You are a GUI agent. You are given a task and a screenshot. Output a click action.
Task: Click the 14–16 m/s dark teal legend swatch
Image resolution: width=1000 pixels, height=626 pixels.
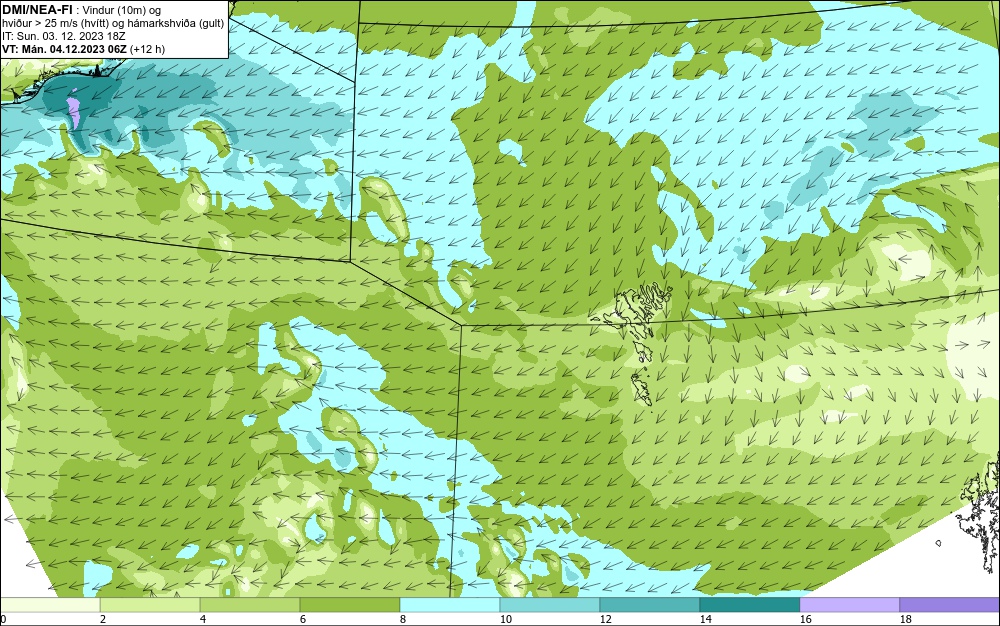click(x=750, y=605)
